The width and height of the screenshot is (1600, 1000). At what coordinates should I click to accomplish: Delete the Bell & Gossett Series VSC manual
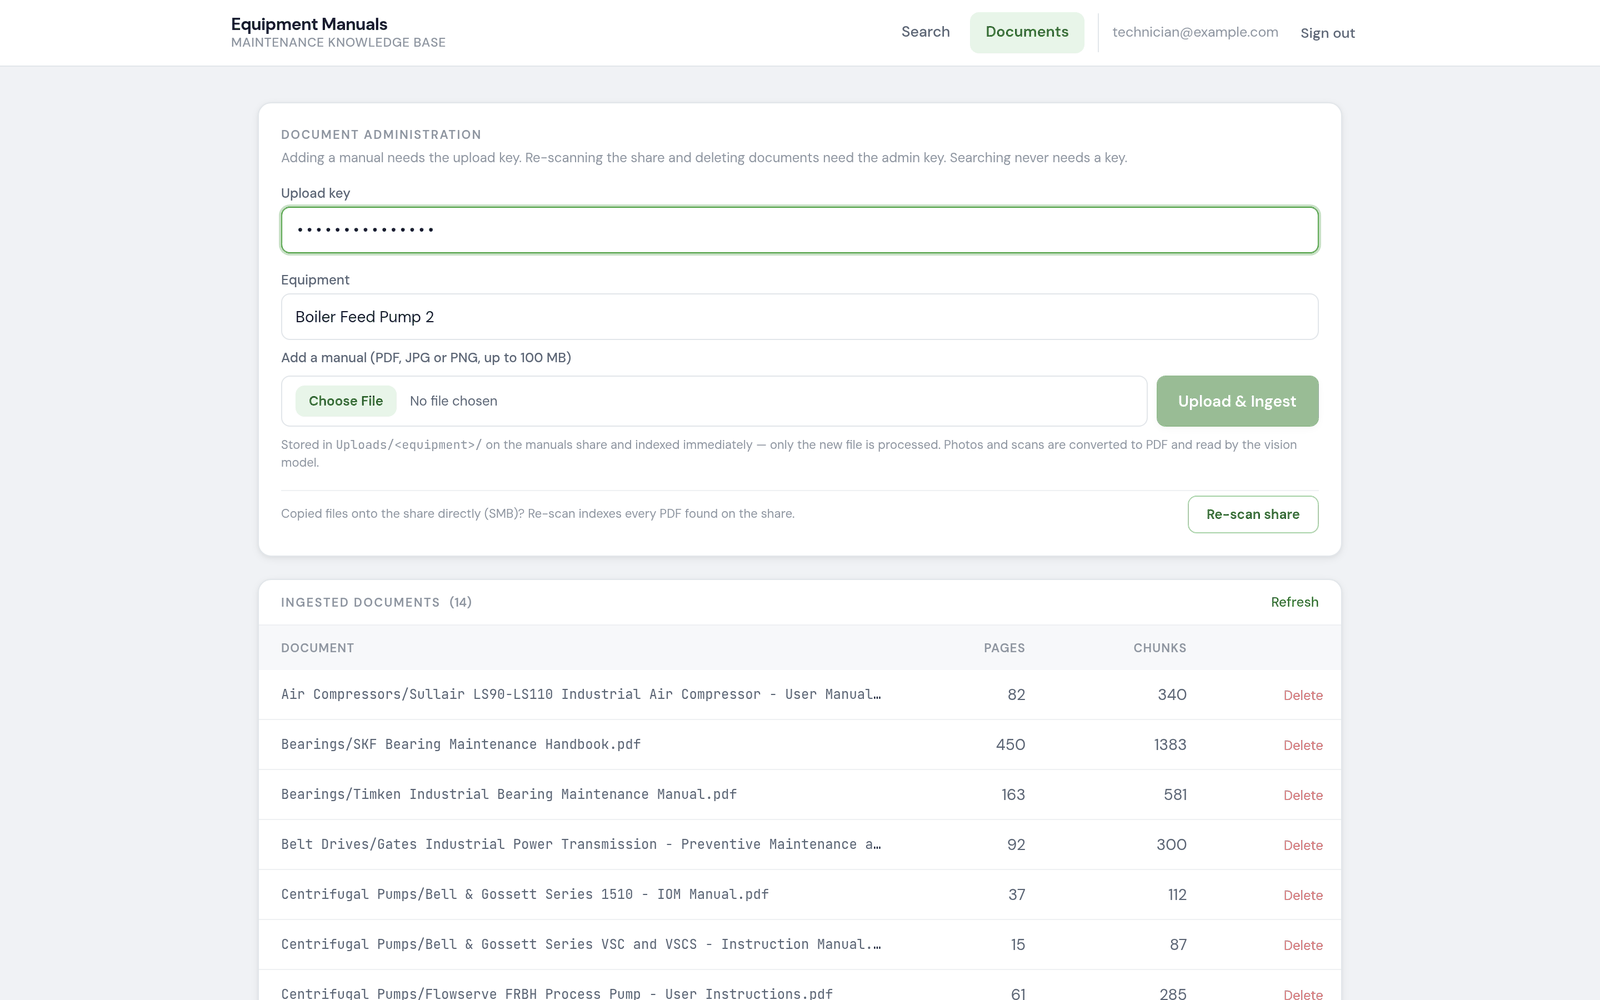coord(1303,945)
